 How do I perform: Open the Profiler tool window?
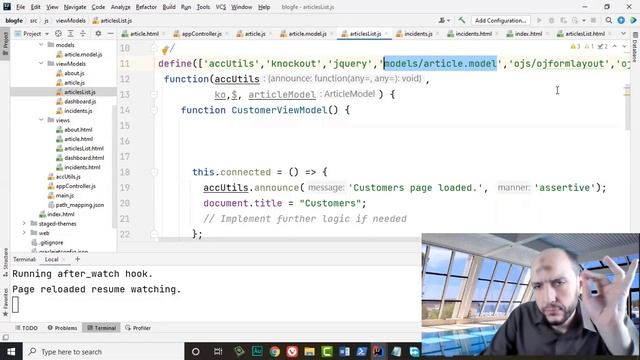click(138, 328)
